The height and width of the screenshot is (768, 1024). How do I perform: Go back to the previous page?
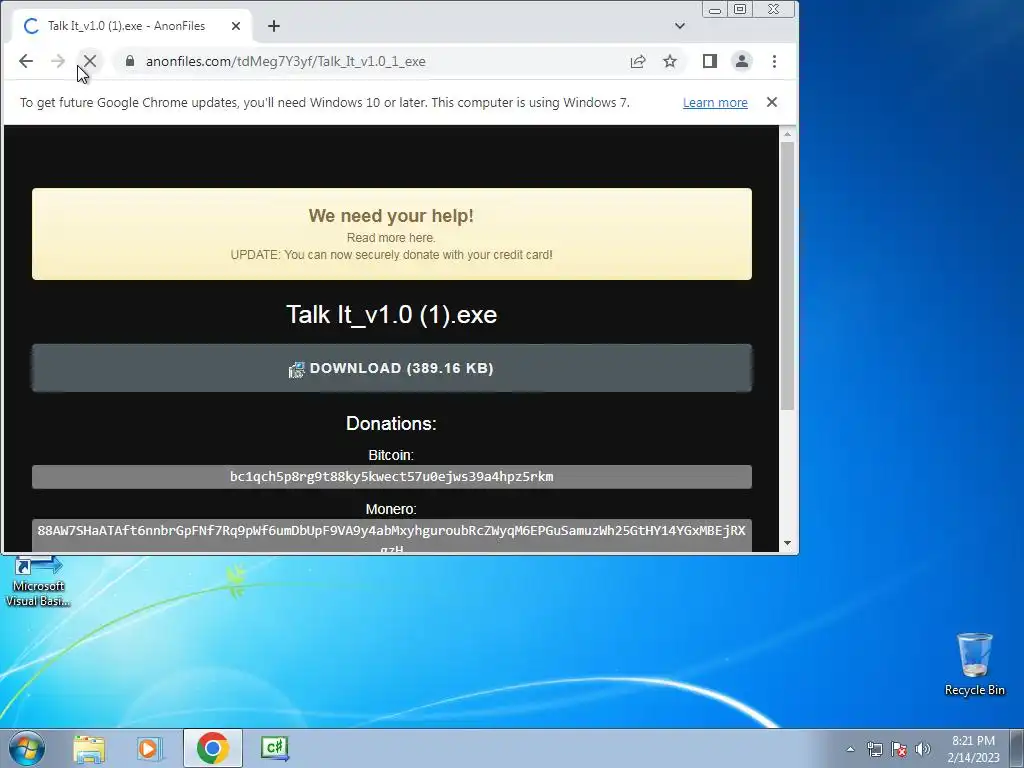25,61
